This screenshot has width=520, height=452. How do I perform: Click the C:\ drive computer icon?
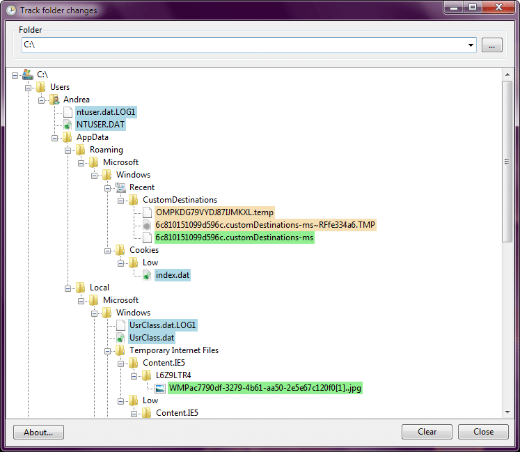tap(27, 75)
